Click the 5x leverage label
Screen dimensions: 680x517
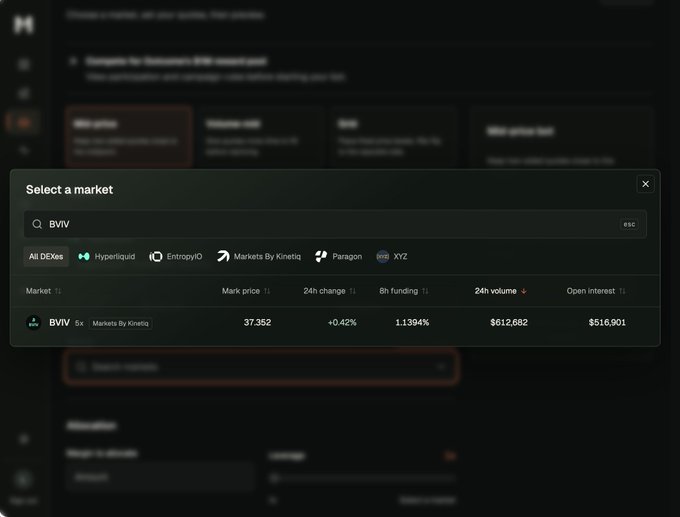79,323
